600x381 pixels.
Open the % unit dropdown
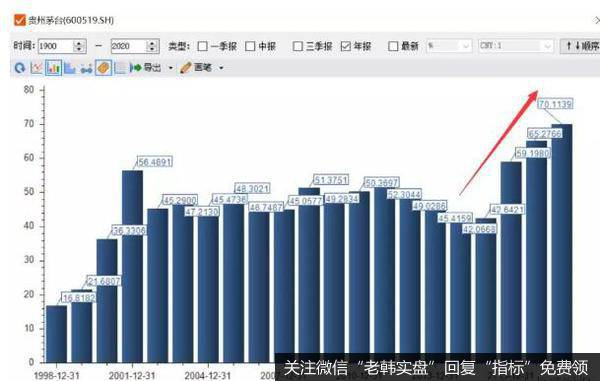coord(449,46)
